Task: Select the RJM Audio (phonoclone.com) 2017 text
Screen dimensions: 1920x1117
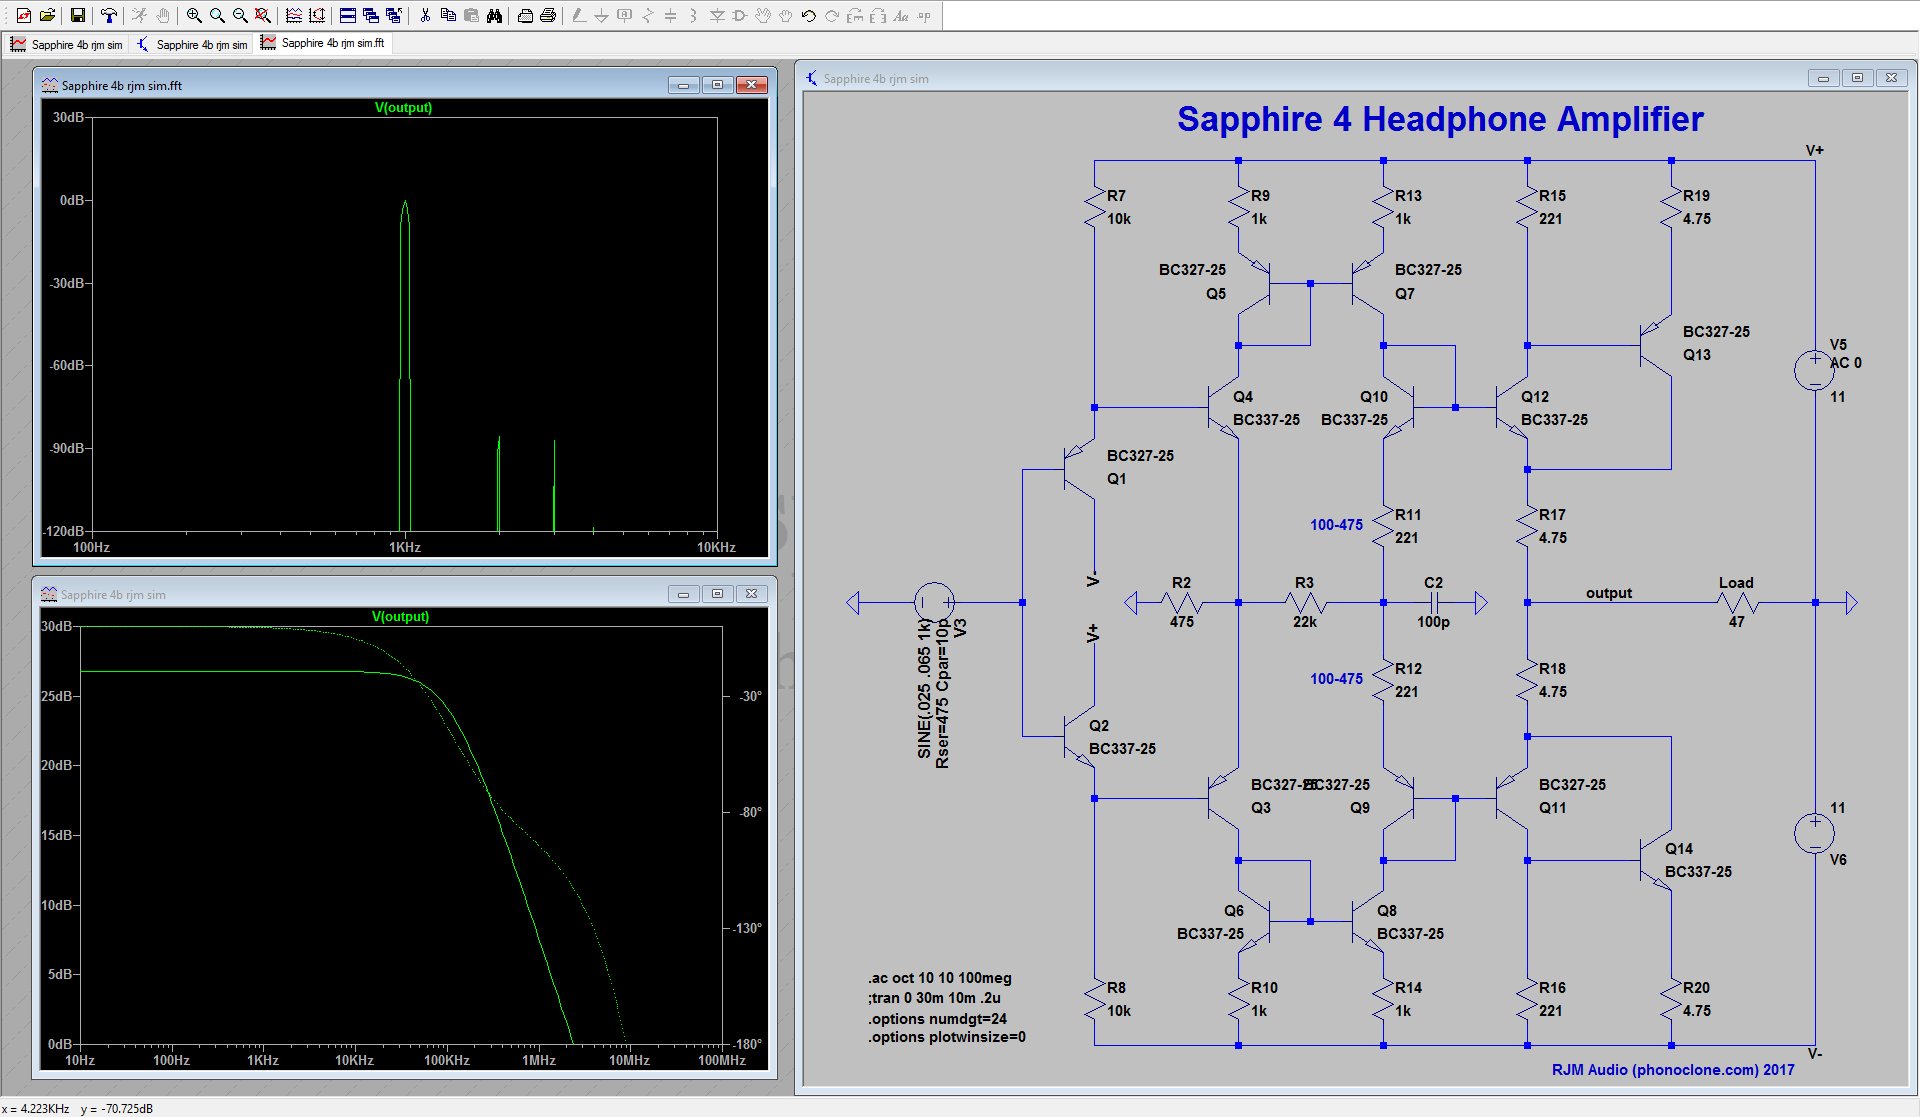Action: pyautogui.click(x=1673, y=1070)
